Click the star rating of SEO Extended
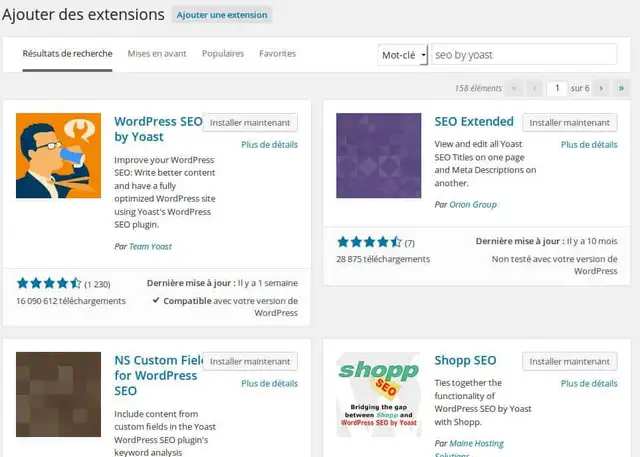The height and width of the screenshot is (457, 640). pos(369,242)
